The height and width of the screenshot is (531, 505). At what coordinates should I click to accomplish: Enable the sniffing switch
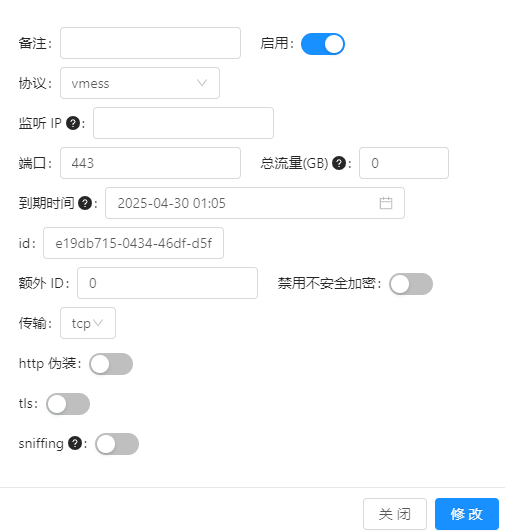(x=117, y=444)
